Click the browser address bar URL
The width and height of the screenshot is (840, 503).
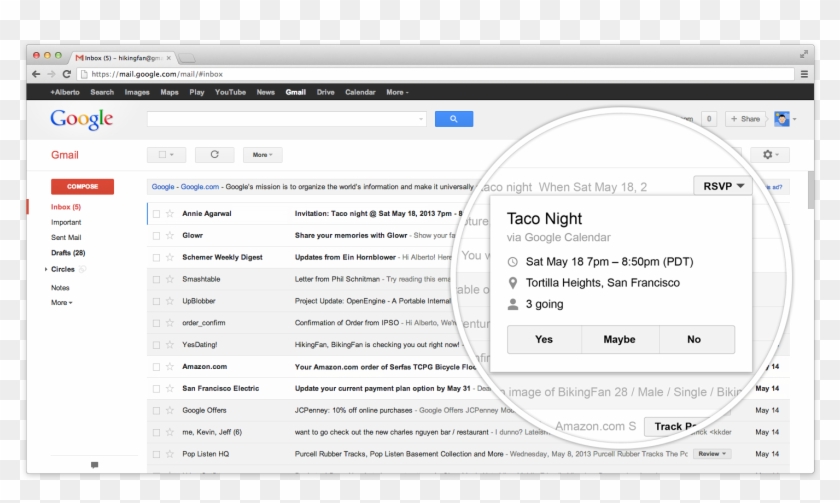pyautogui.click(x=157, y=74)
